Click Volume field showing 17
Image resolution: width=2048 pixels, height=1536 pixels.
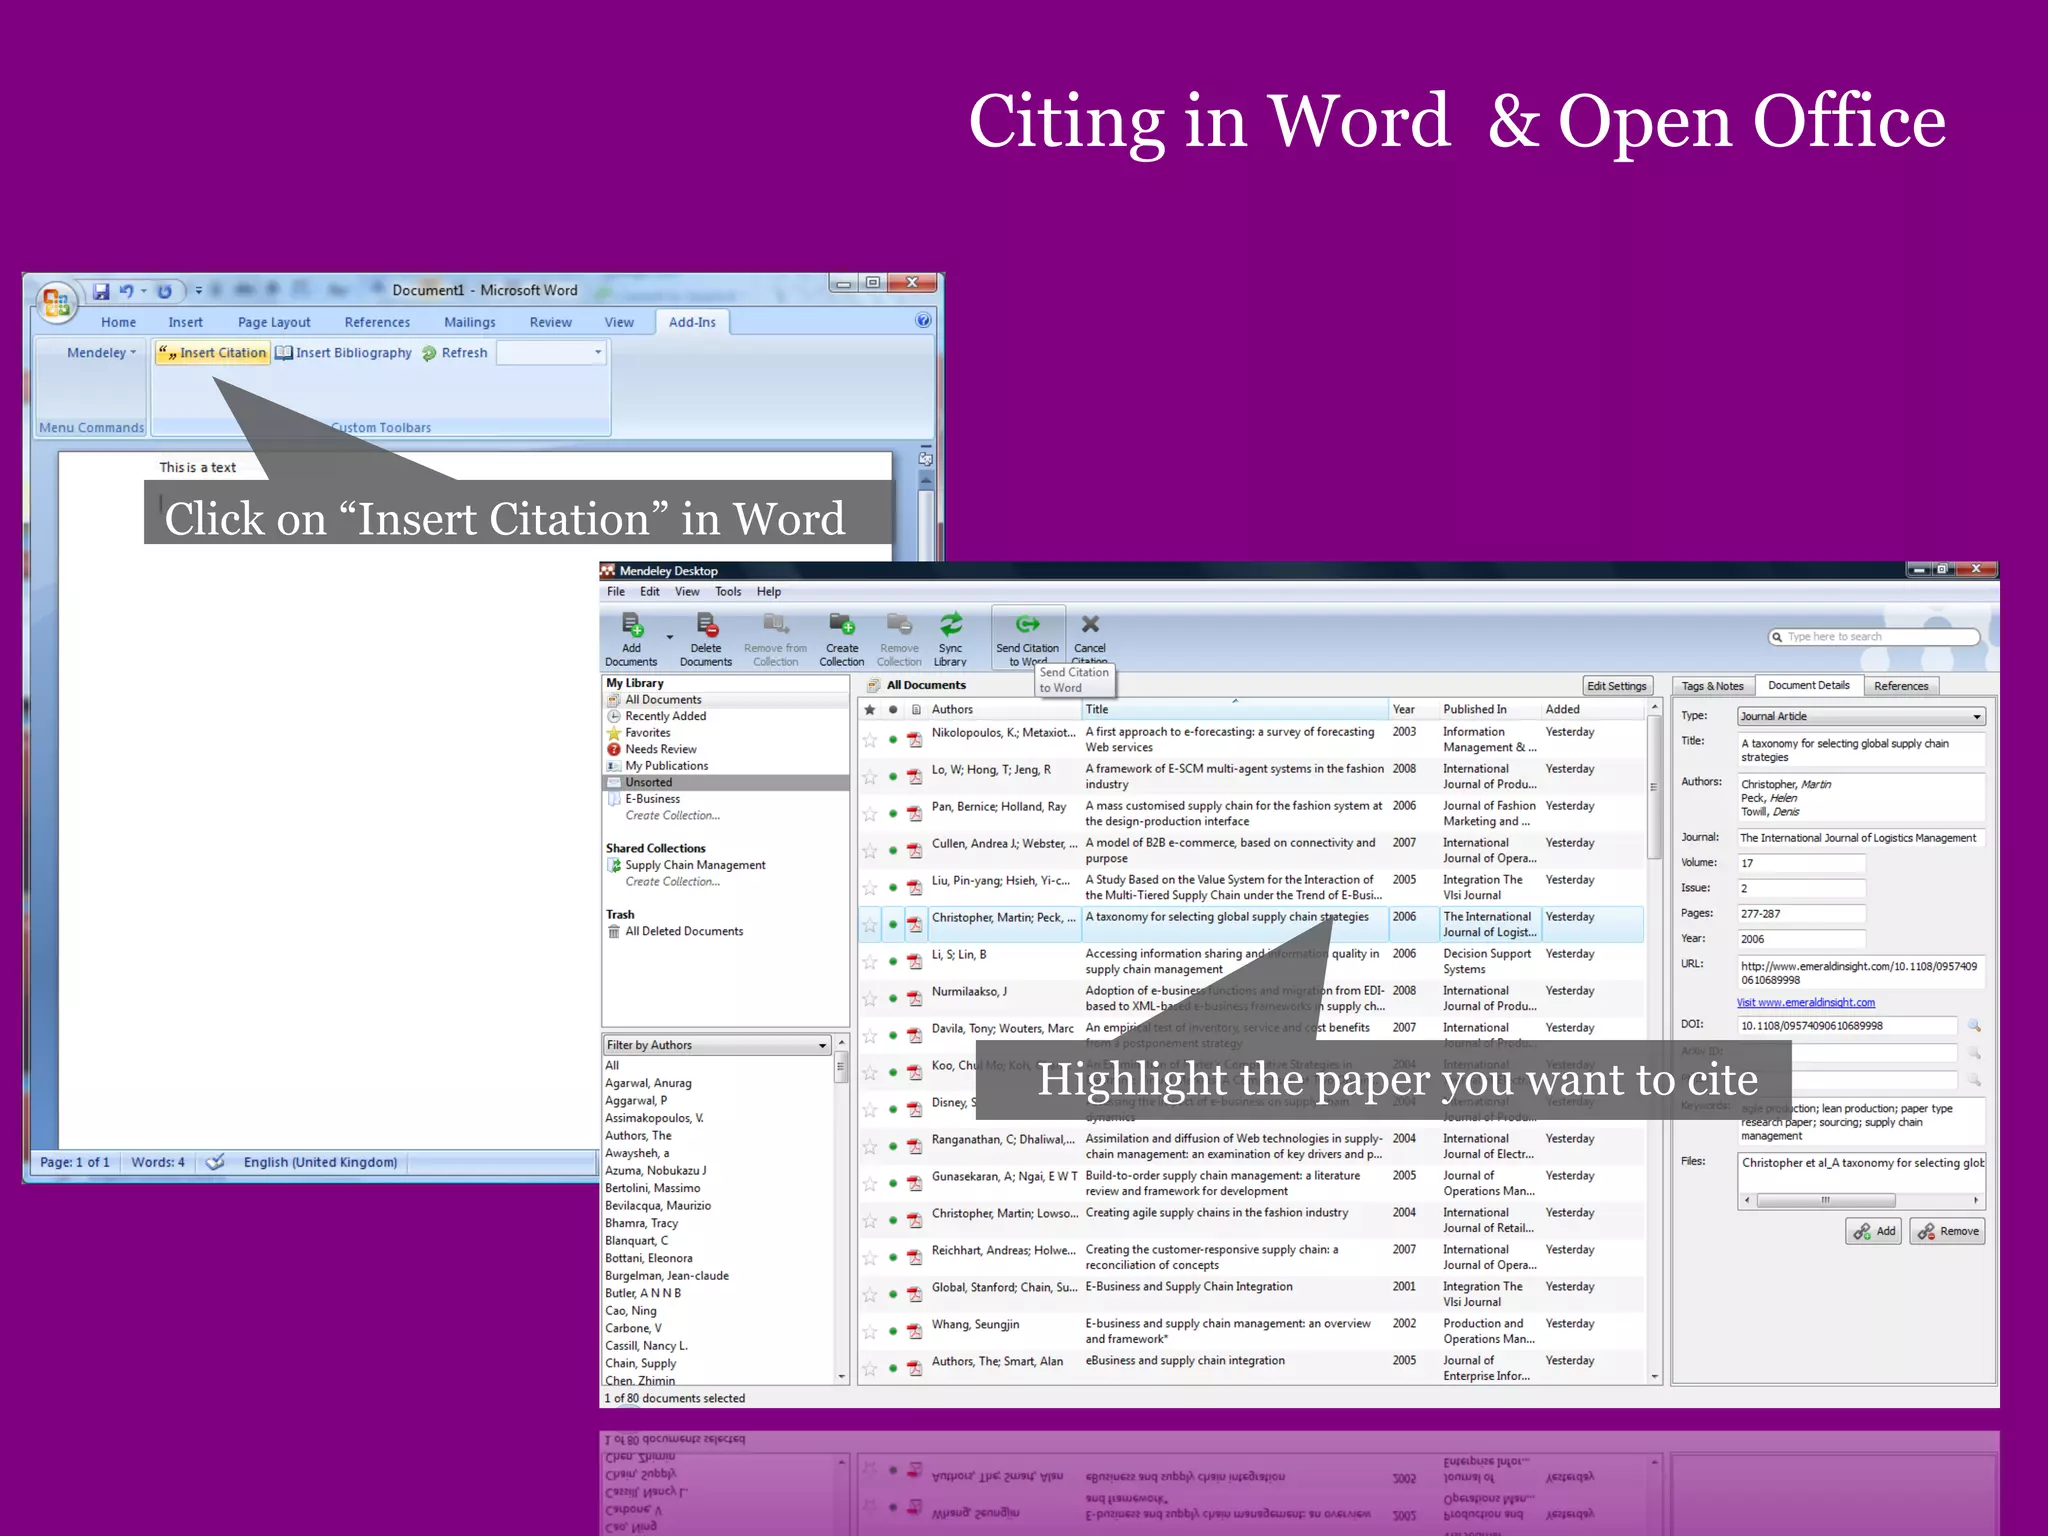tap(1801, 863)
